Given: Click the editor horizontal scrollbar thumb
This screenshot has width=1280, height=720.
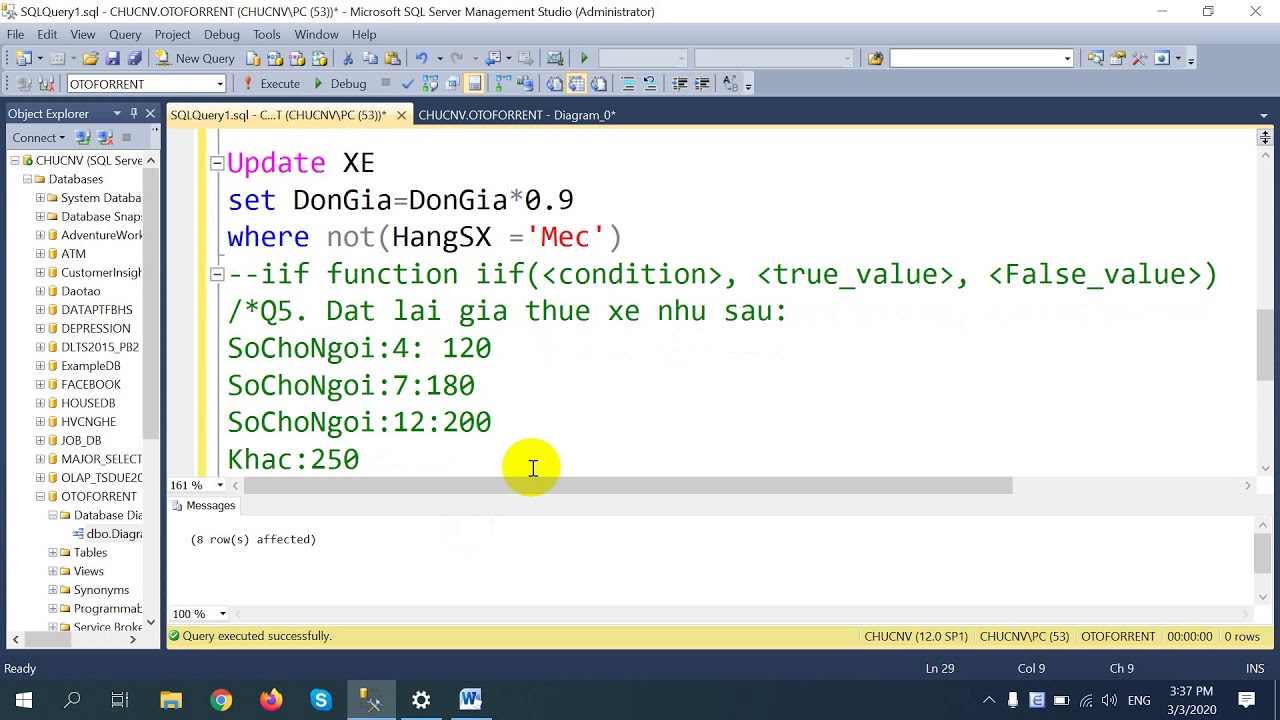Looking at the screenshot, I should coord(628,485).
